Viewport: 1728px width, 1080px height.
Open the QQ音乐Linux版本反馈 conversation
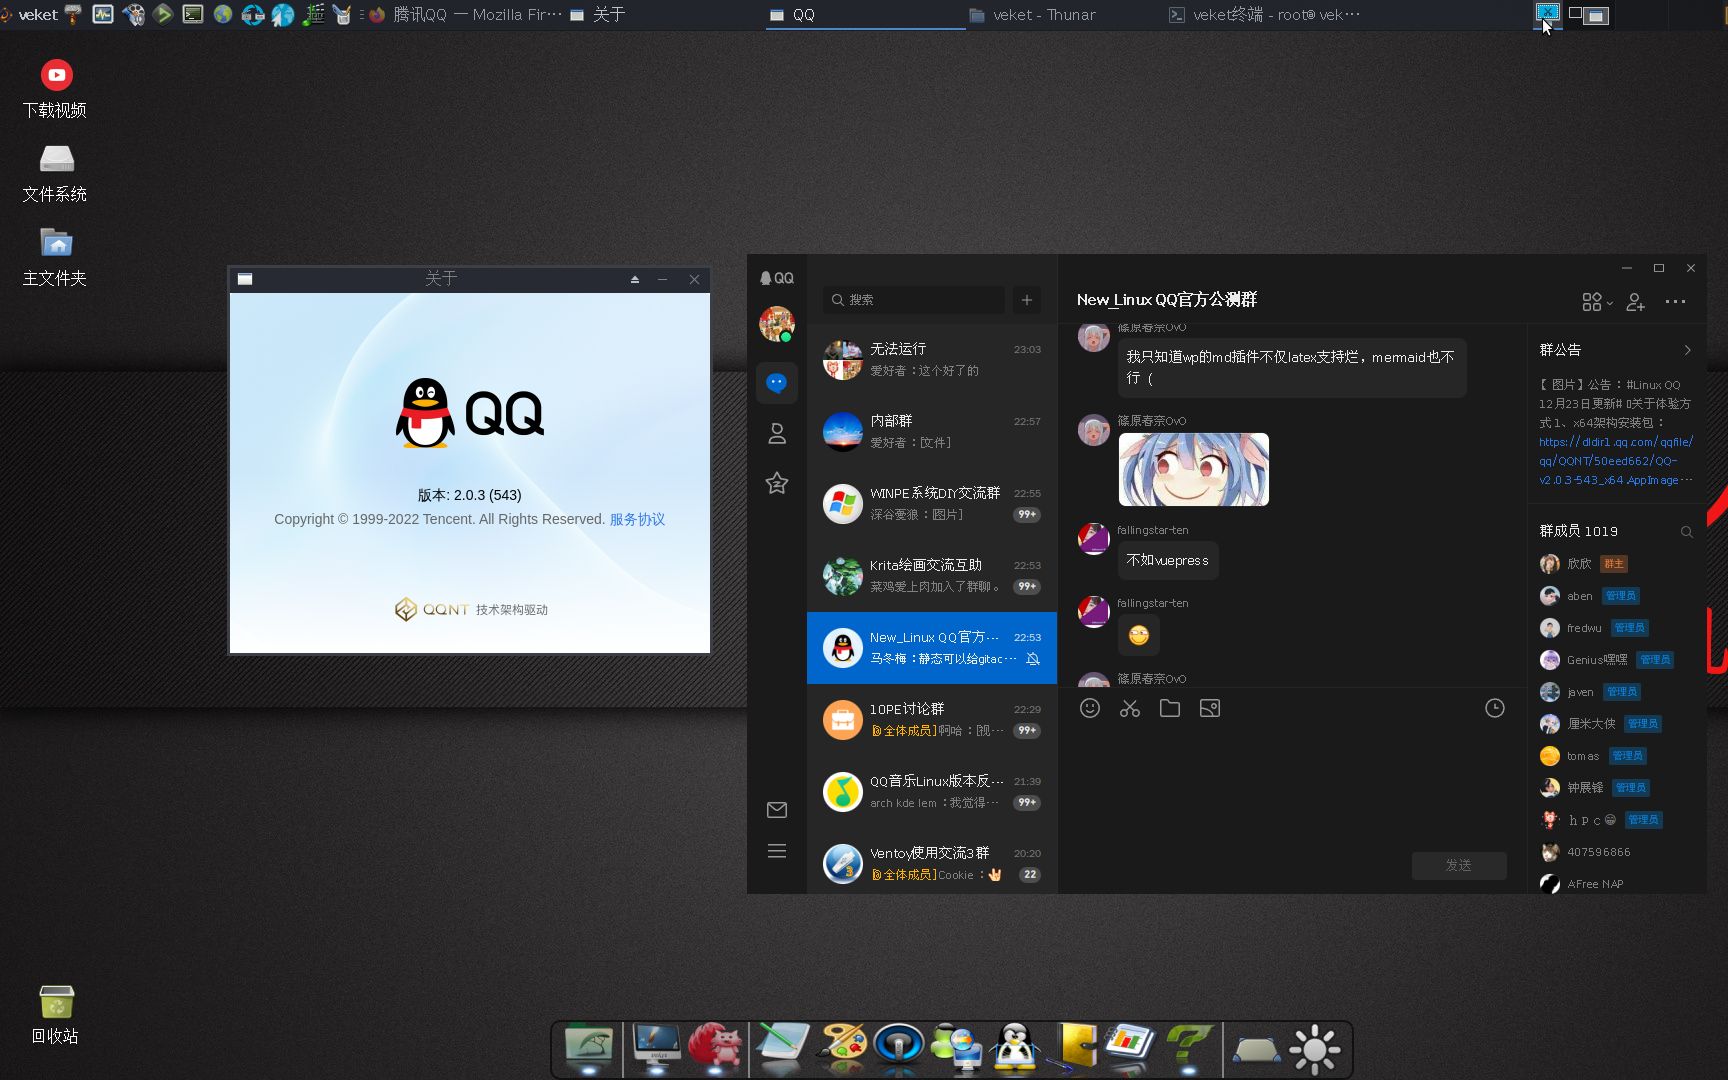point(932,792)
